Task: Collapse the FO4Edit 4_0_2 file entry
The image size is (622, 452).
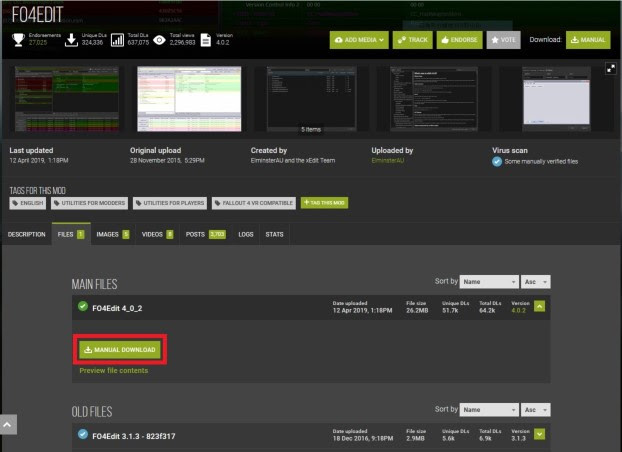Action: (539, 306)
